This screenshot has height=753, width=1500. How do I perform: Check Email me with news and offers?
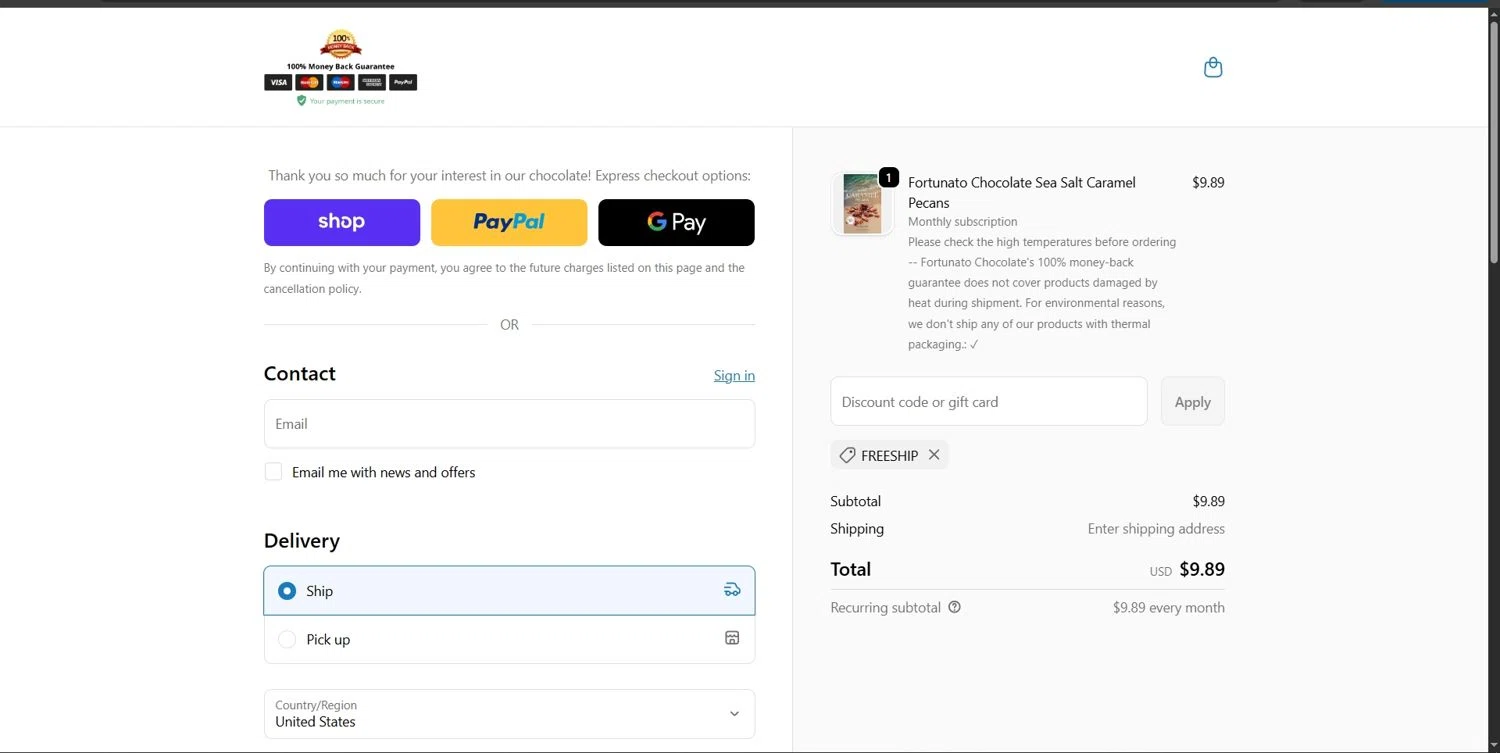pos(273,472)
